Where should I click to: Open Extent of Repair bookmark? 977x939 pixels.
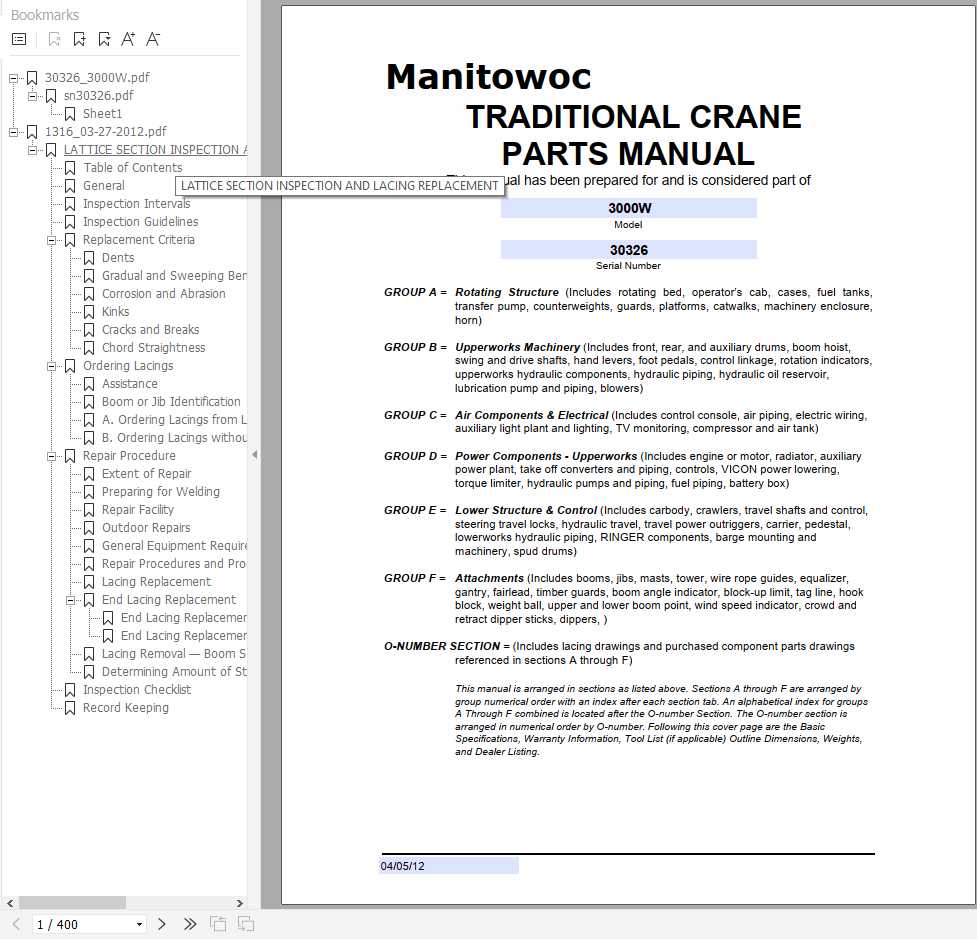pos(146,474)
